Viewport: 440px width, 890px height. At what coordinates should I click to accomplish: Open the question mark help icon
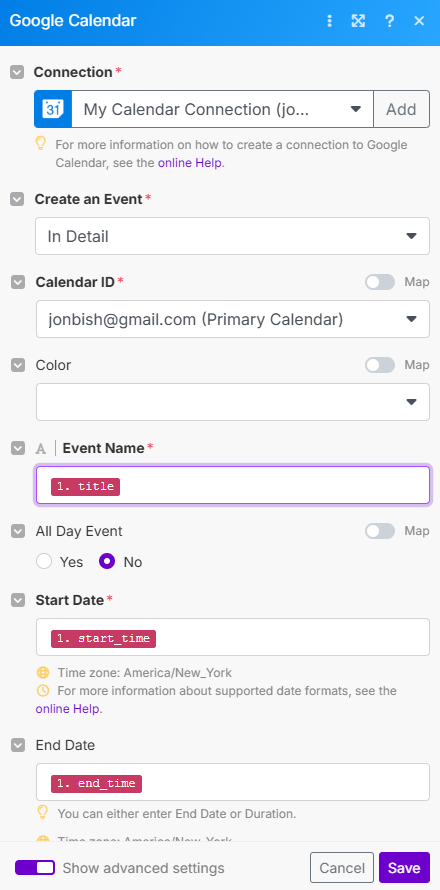(x=389, y=22)
